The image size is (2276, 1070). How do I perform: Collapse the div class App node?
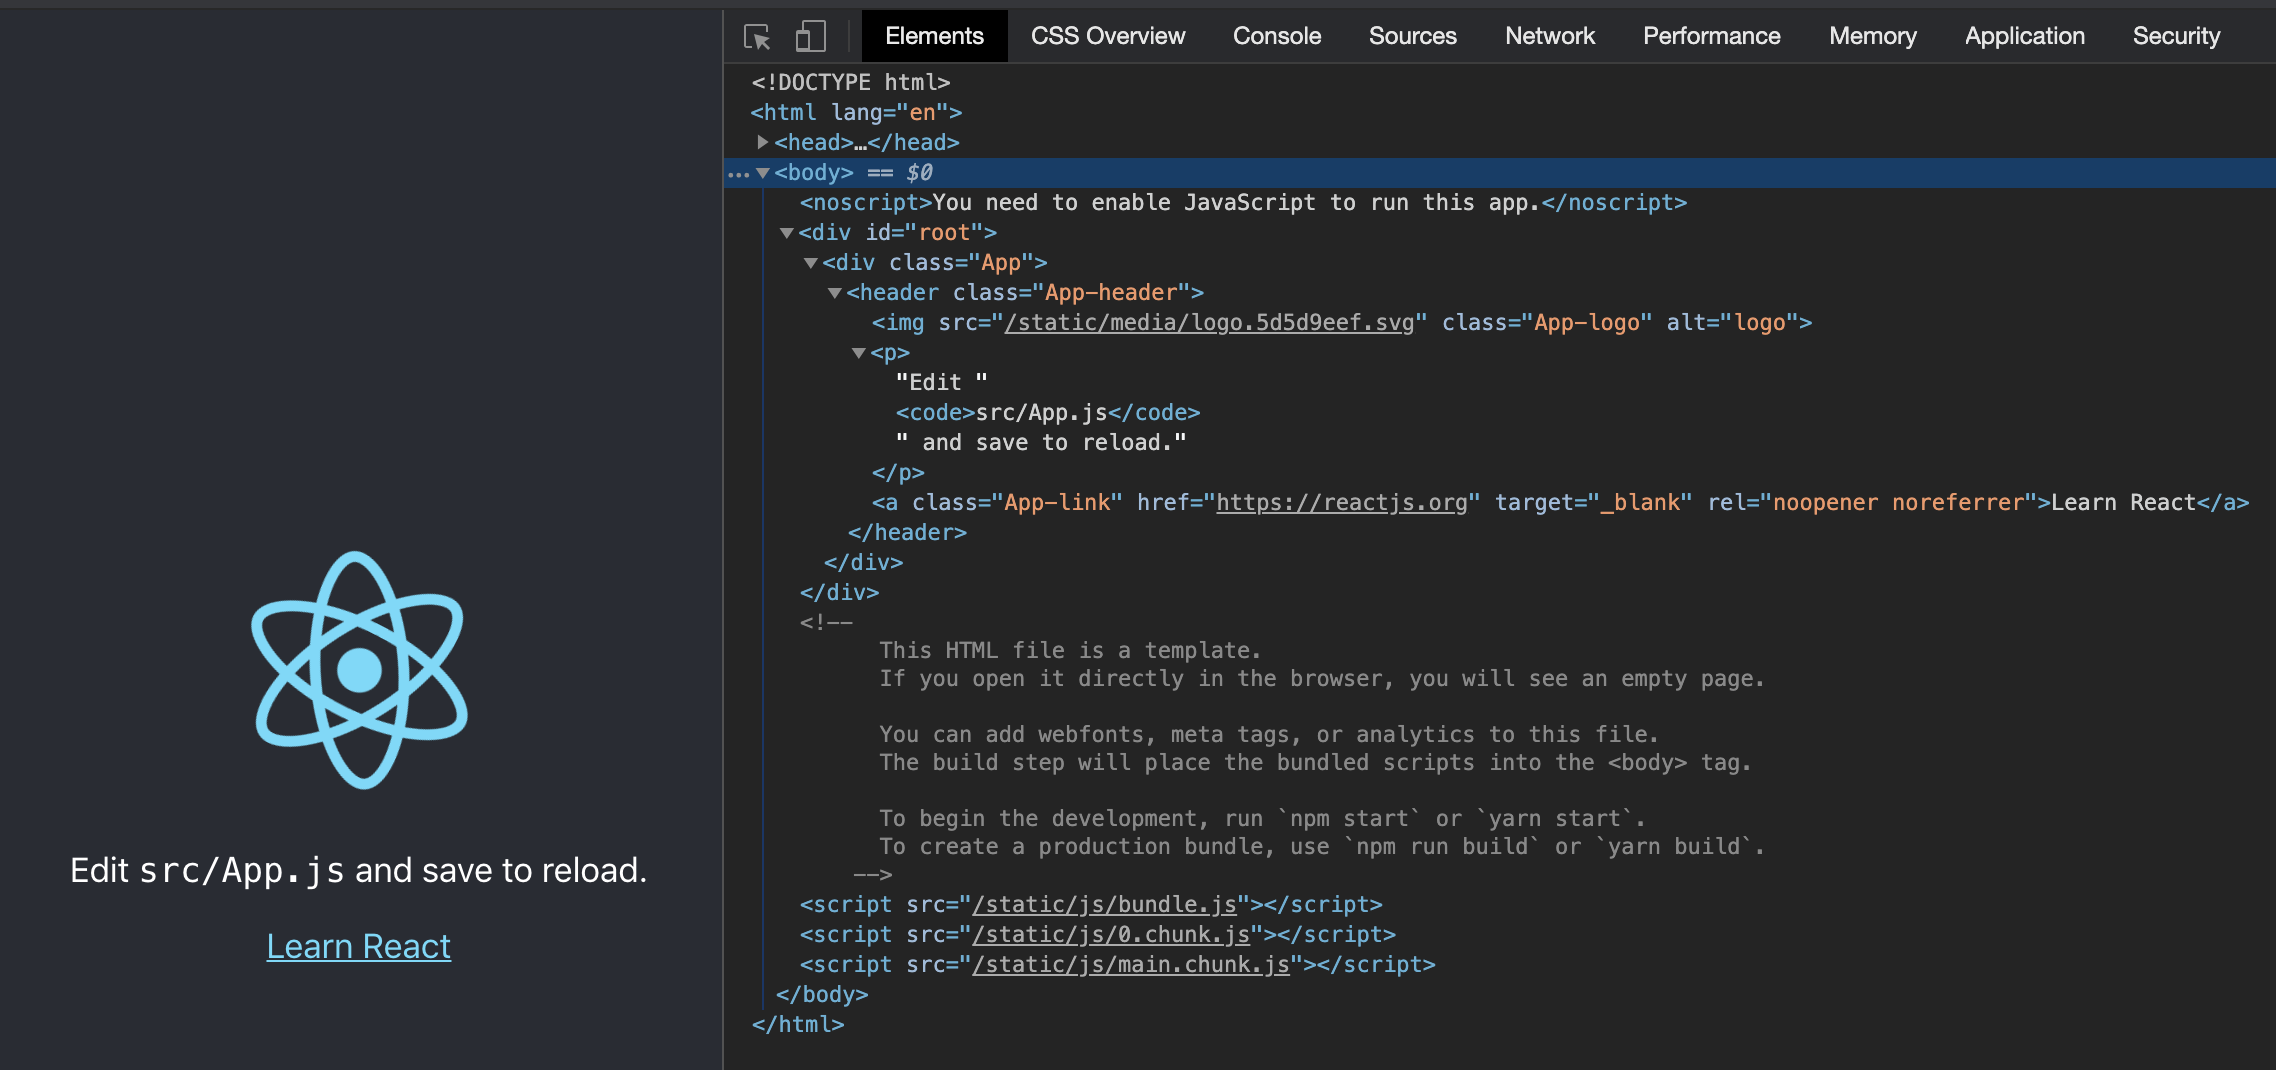(811, 263)
